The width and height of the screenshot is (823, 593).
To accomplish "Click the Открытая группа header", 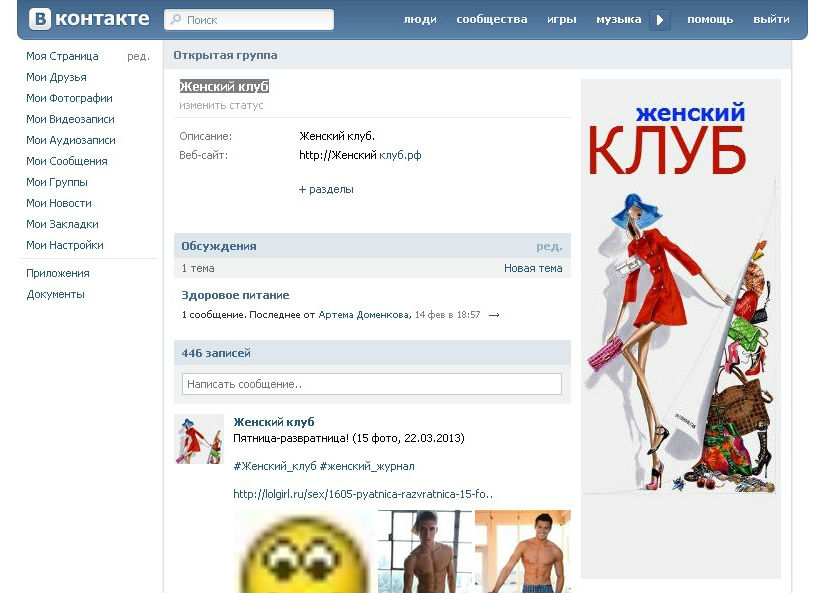I will (225, 55).
